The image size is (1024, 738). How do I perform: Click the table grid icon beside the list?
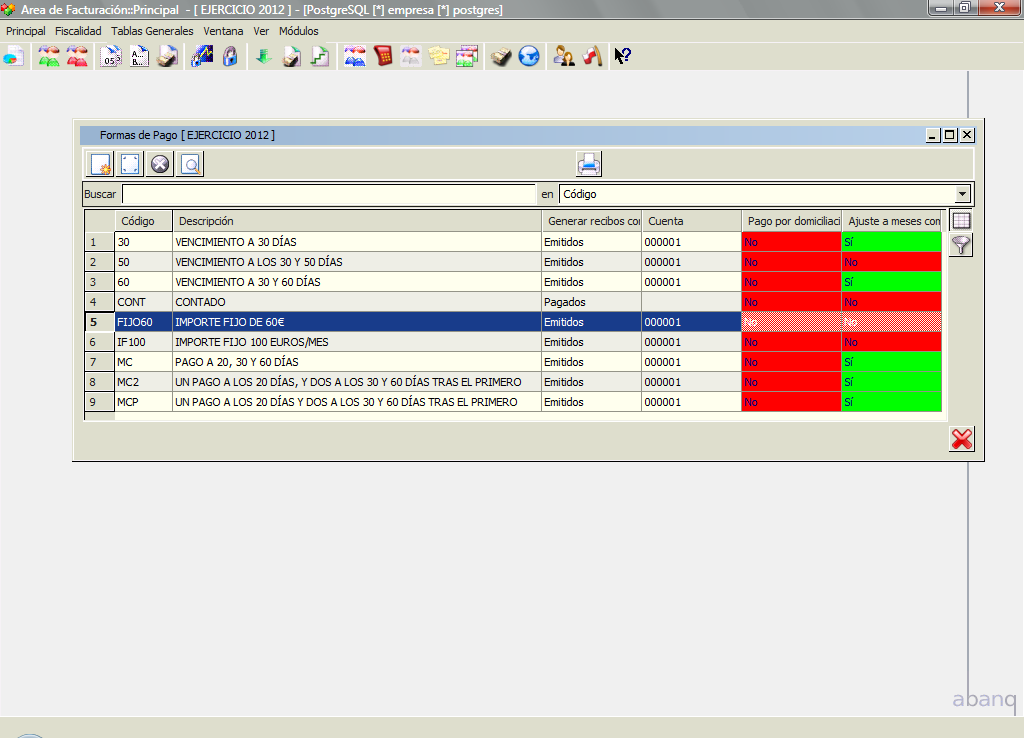[961, 221]
